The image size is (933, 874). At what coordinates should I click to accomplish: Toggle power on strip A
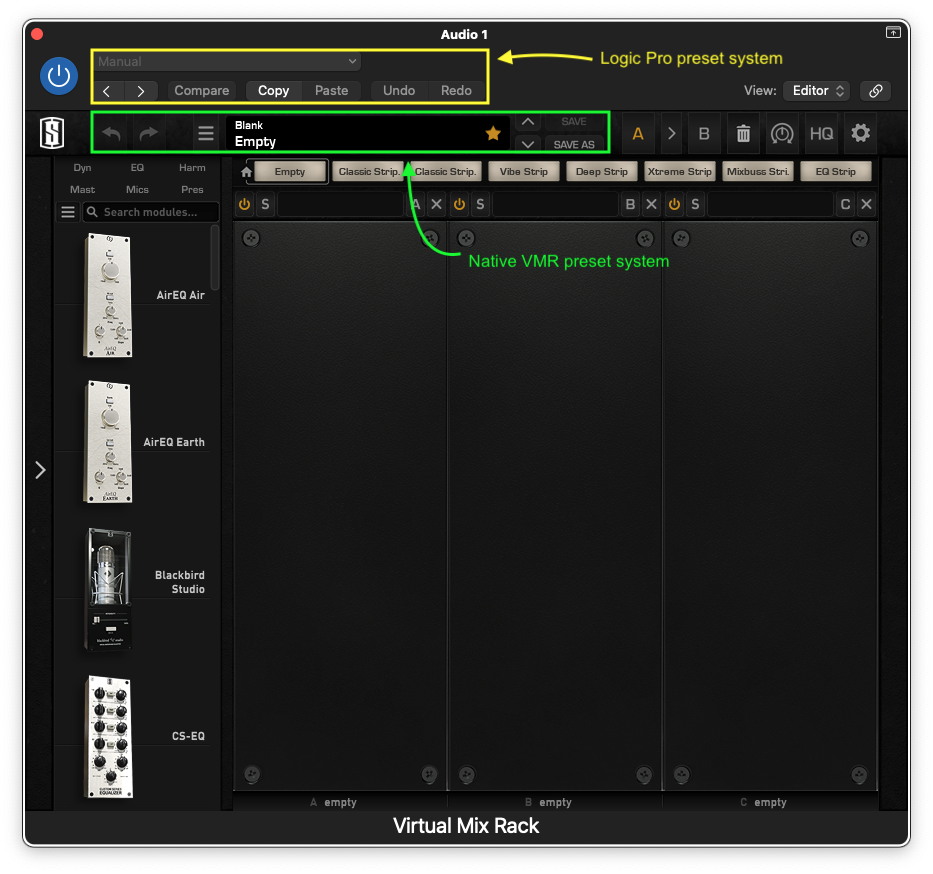tap(245, 205)
